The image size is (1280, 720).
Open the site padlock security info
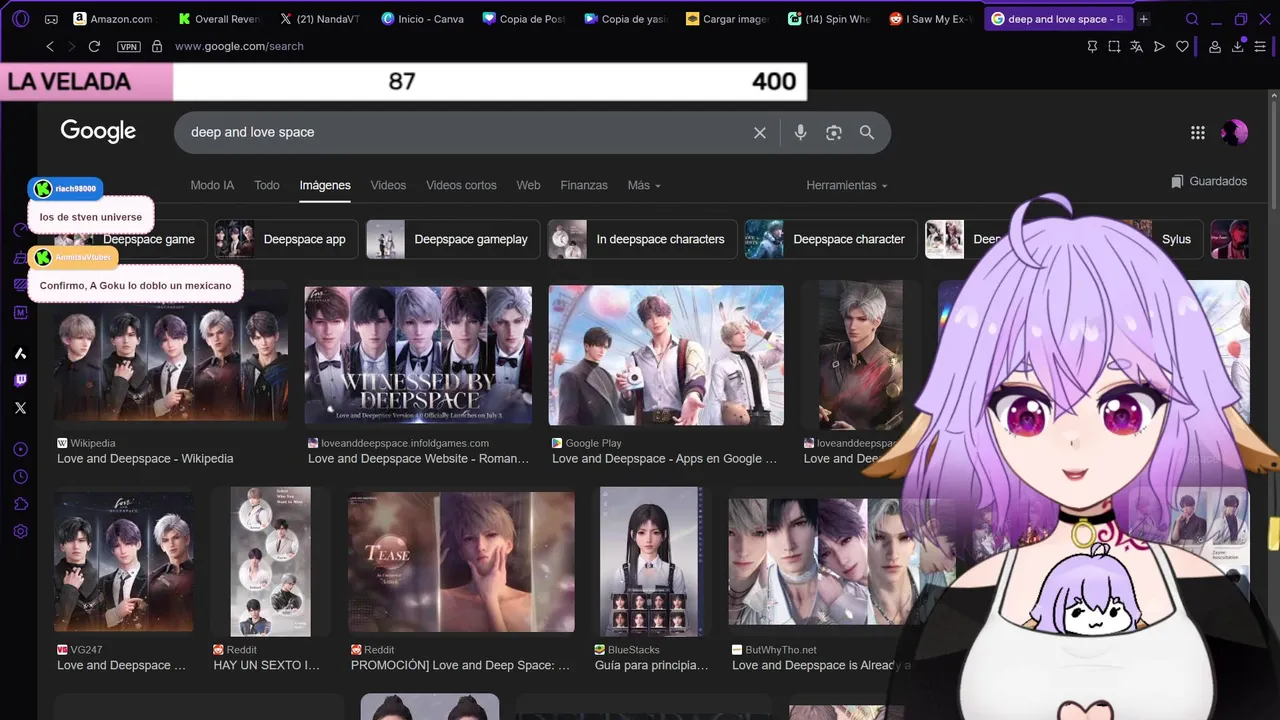click(157, 46)
